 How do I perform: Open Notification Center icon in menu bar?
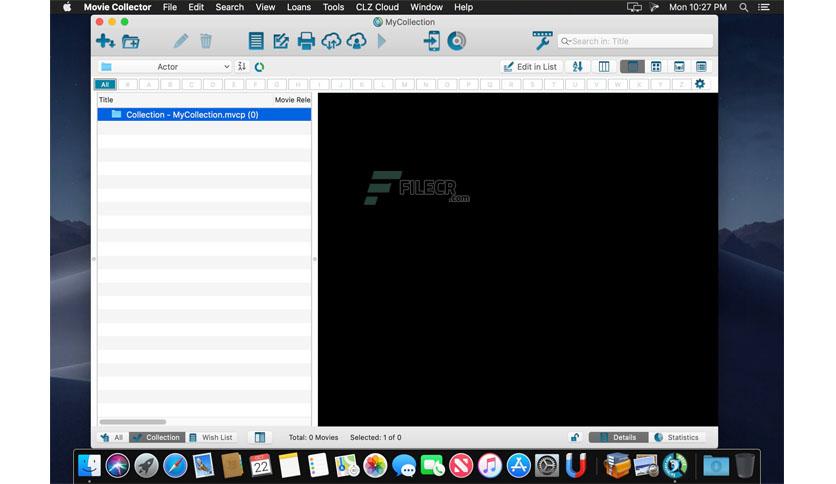click(764, 7)
